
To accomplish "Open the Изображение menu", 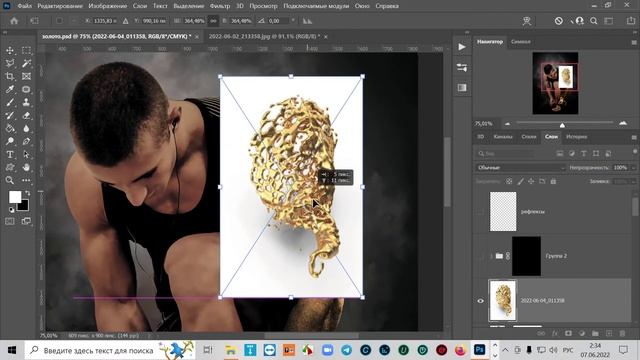I will point(108,6).
